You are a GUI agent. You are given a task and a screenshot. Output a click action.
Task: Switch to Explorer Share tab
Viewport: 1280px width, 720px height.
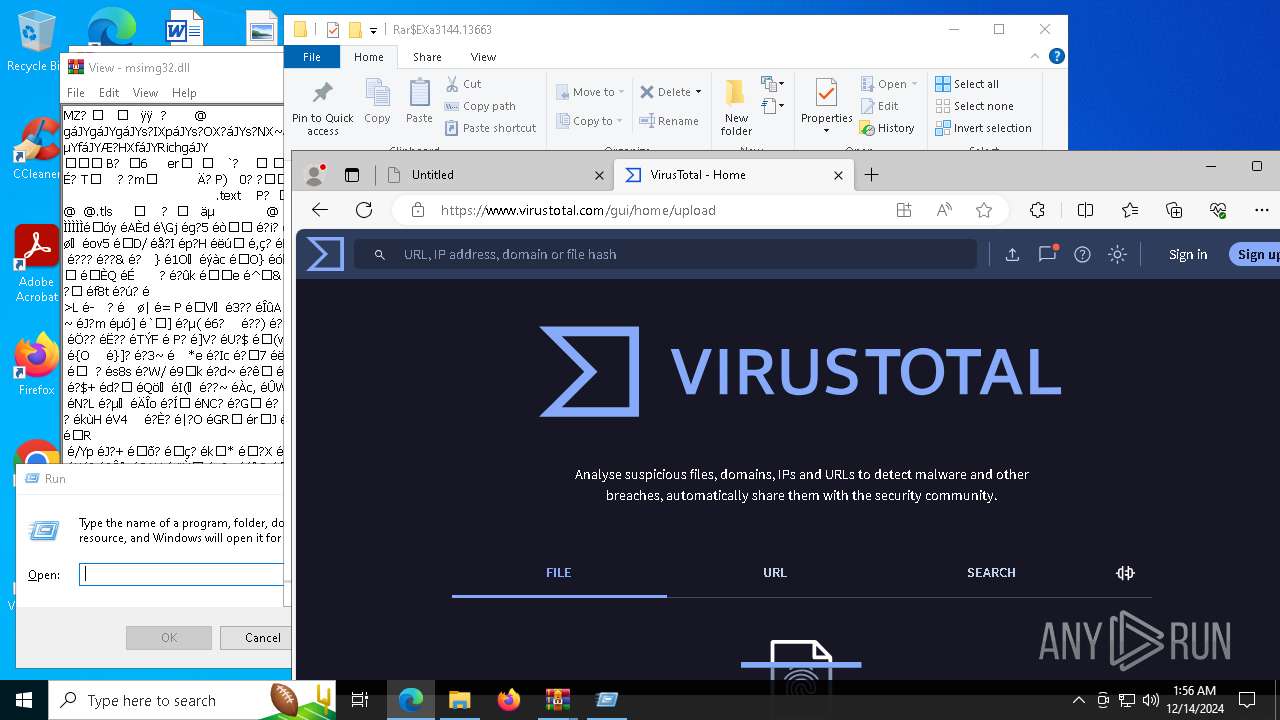(x=427, y=57)
